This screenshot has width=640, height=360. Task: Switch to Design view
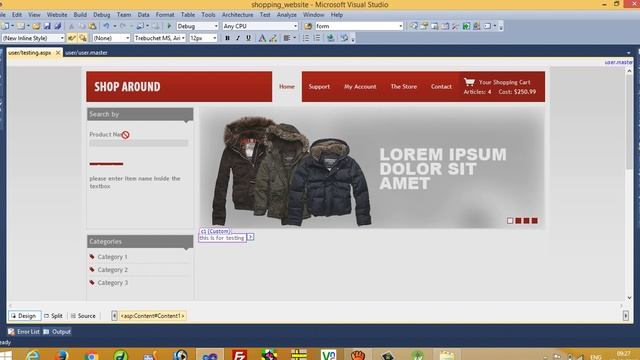pos(24,316)
